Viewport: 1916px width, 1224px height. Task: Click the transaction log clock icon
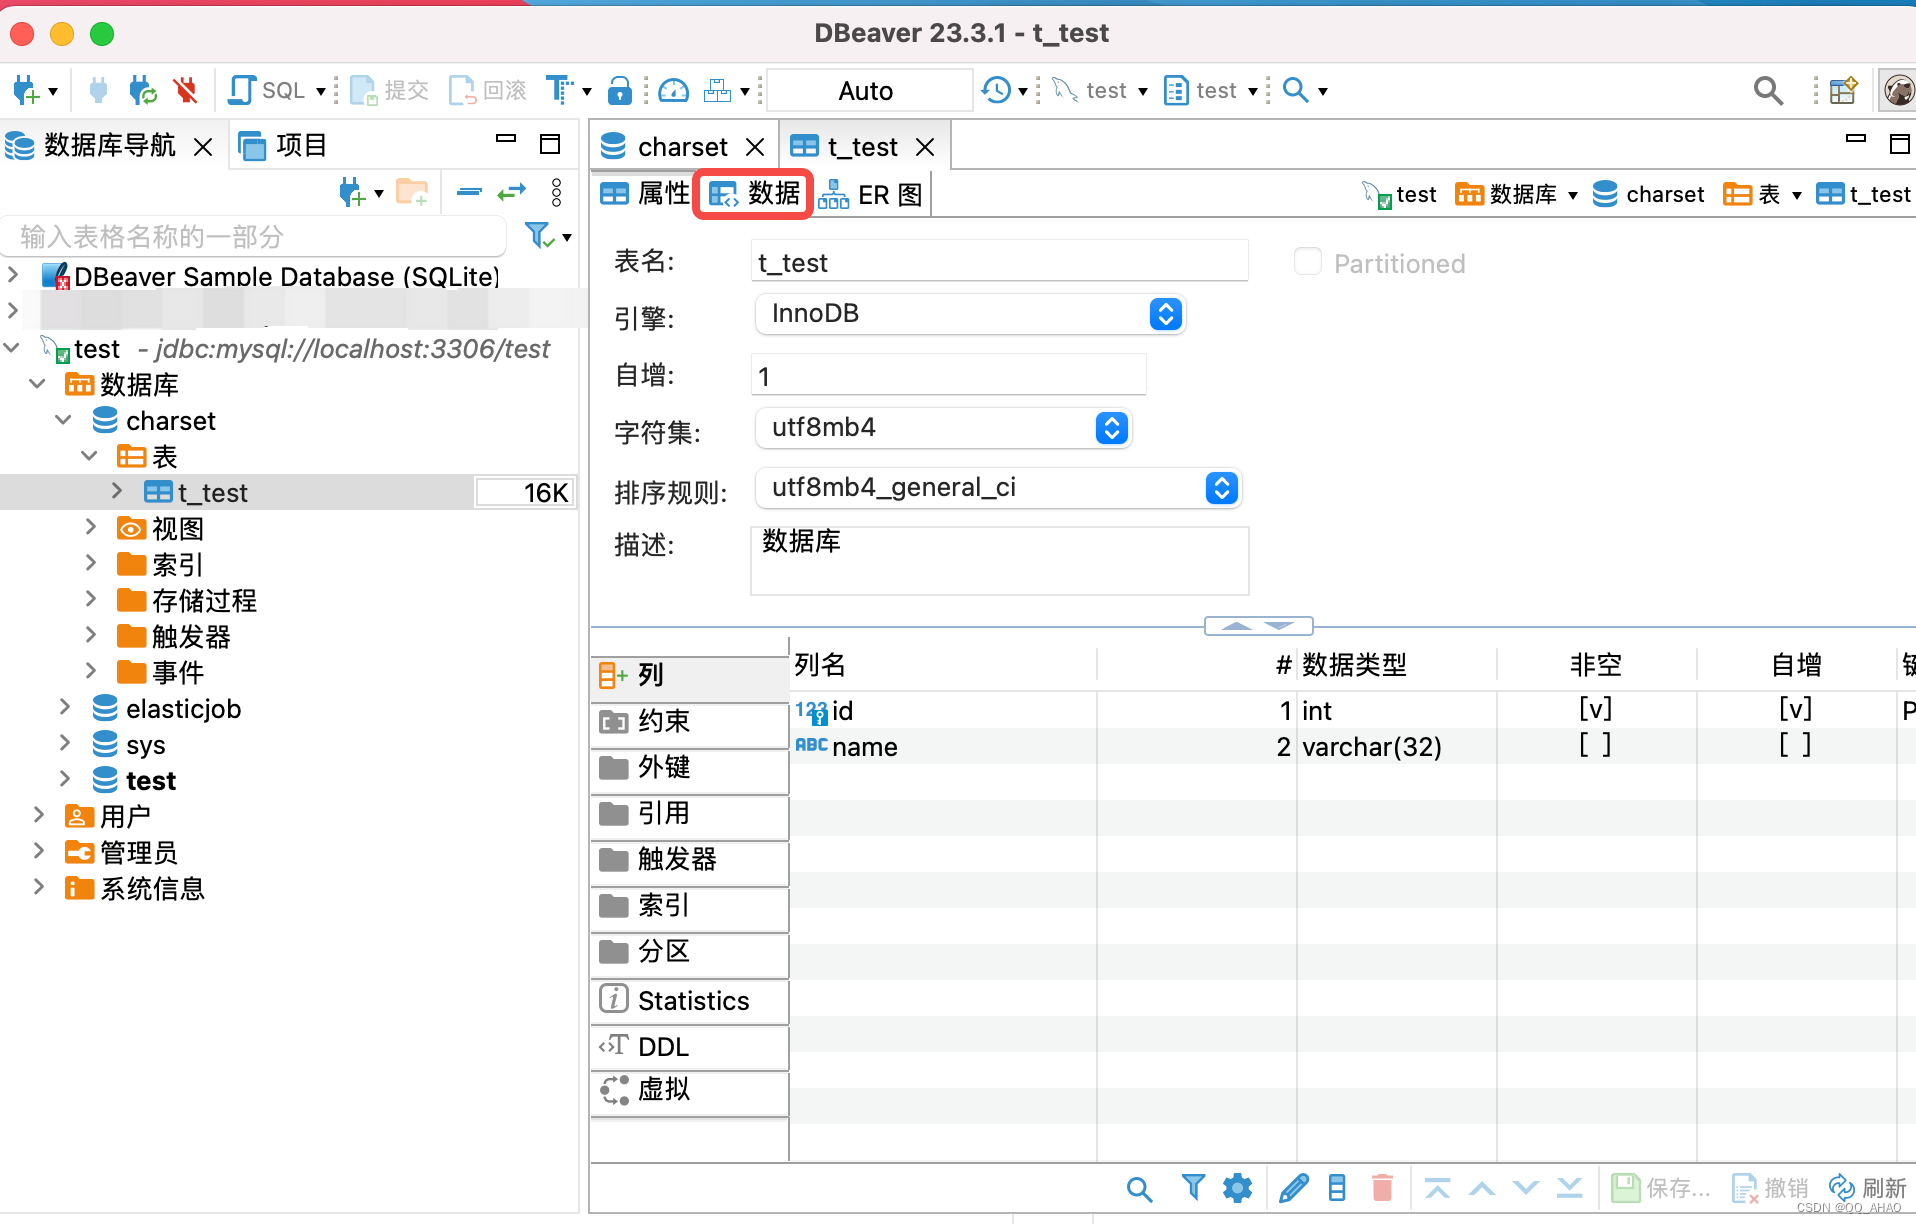[996, 91]
